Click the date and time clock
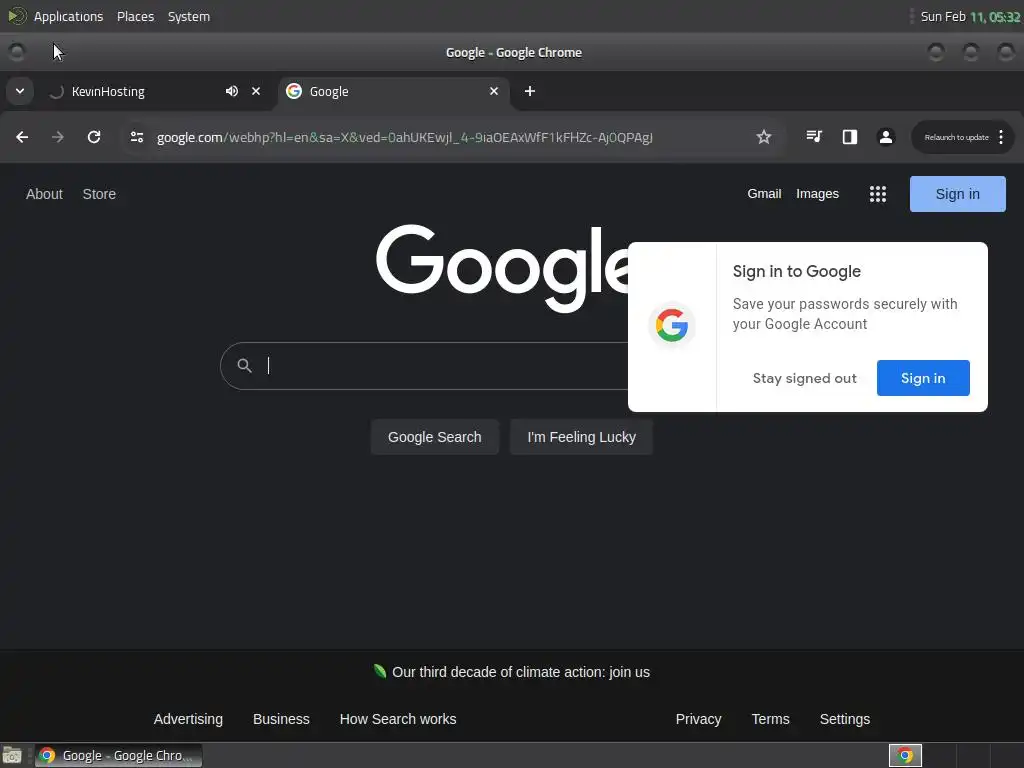The height and width of the screenshot is (768, 1024). [x=970, y=16]
